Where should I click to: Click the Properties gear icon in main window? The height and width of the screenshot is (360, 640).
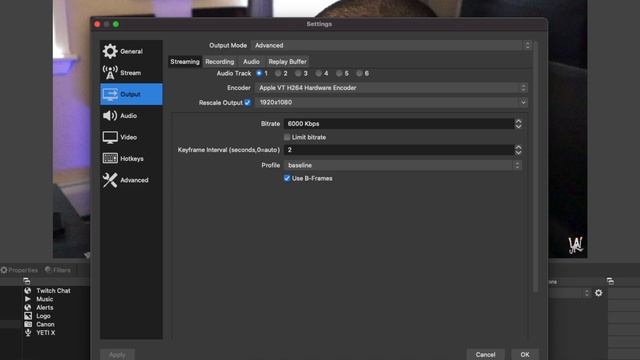4,270
